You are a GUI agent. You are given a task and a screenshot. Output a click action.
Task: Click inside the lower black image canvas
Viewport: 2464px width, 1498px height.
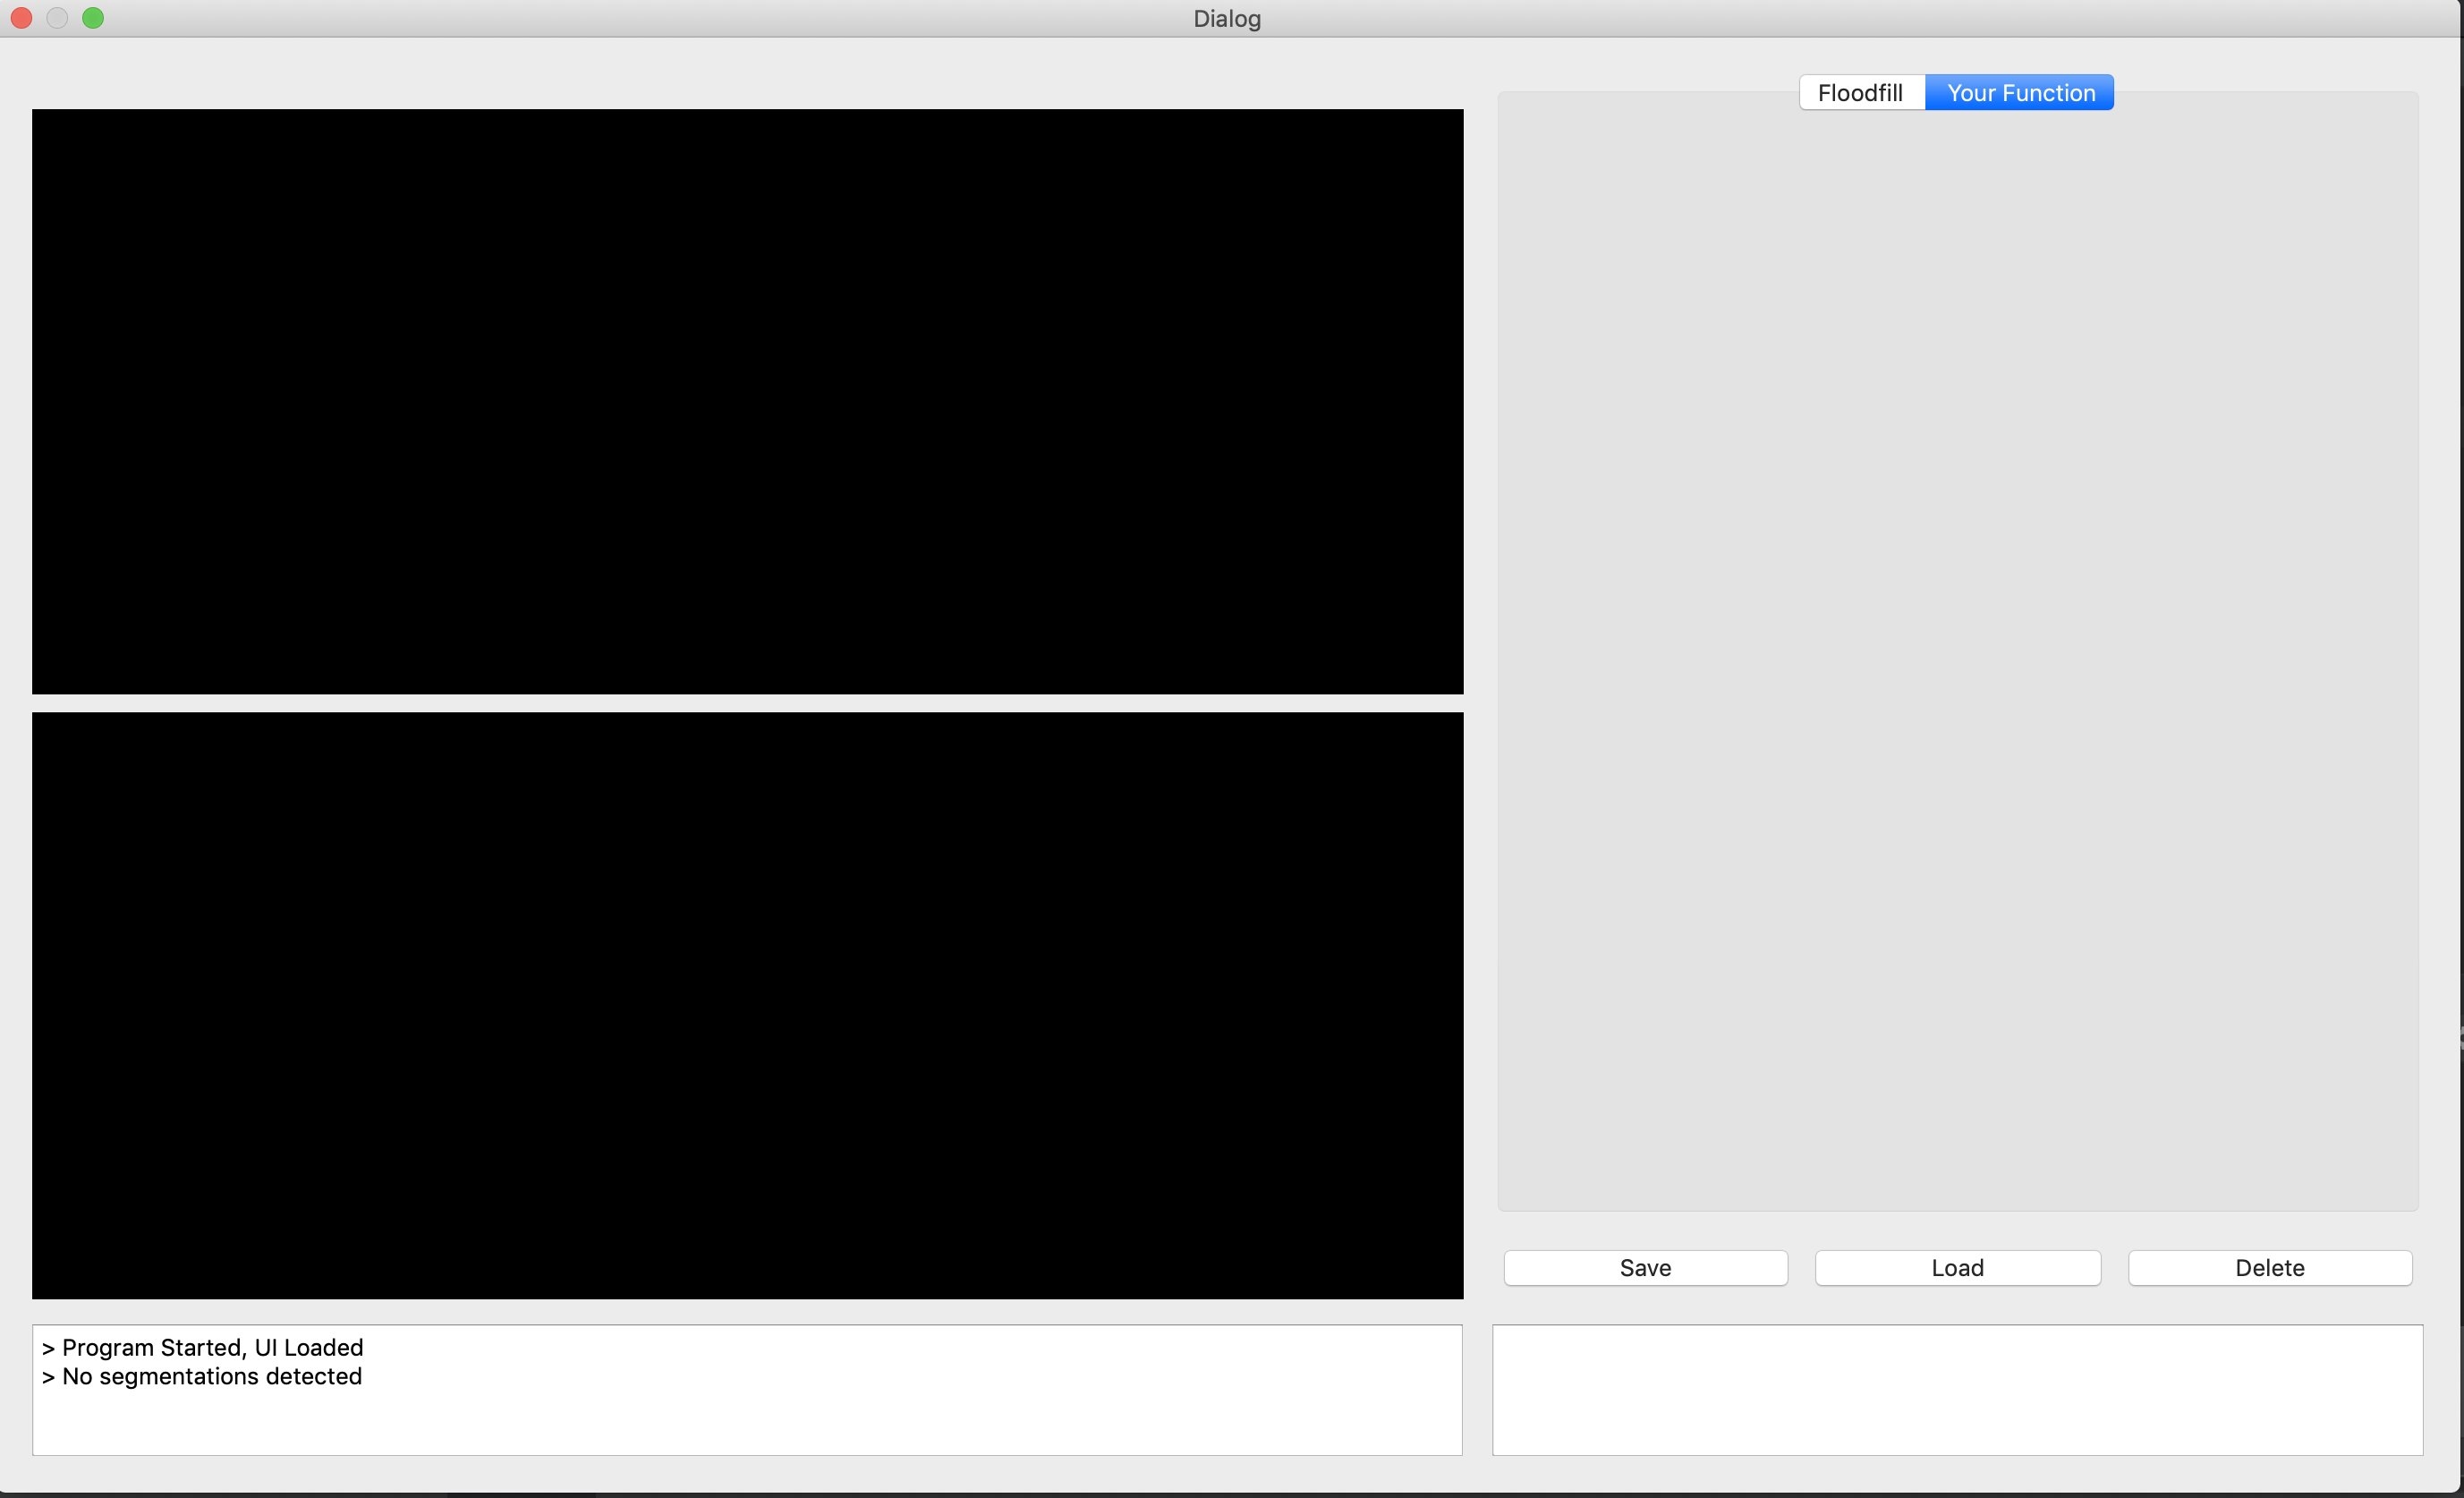tap(747, 1005)
